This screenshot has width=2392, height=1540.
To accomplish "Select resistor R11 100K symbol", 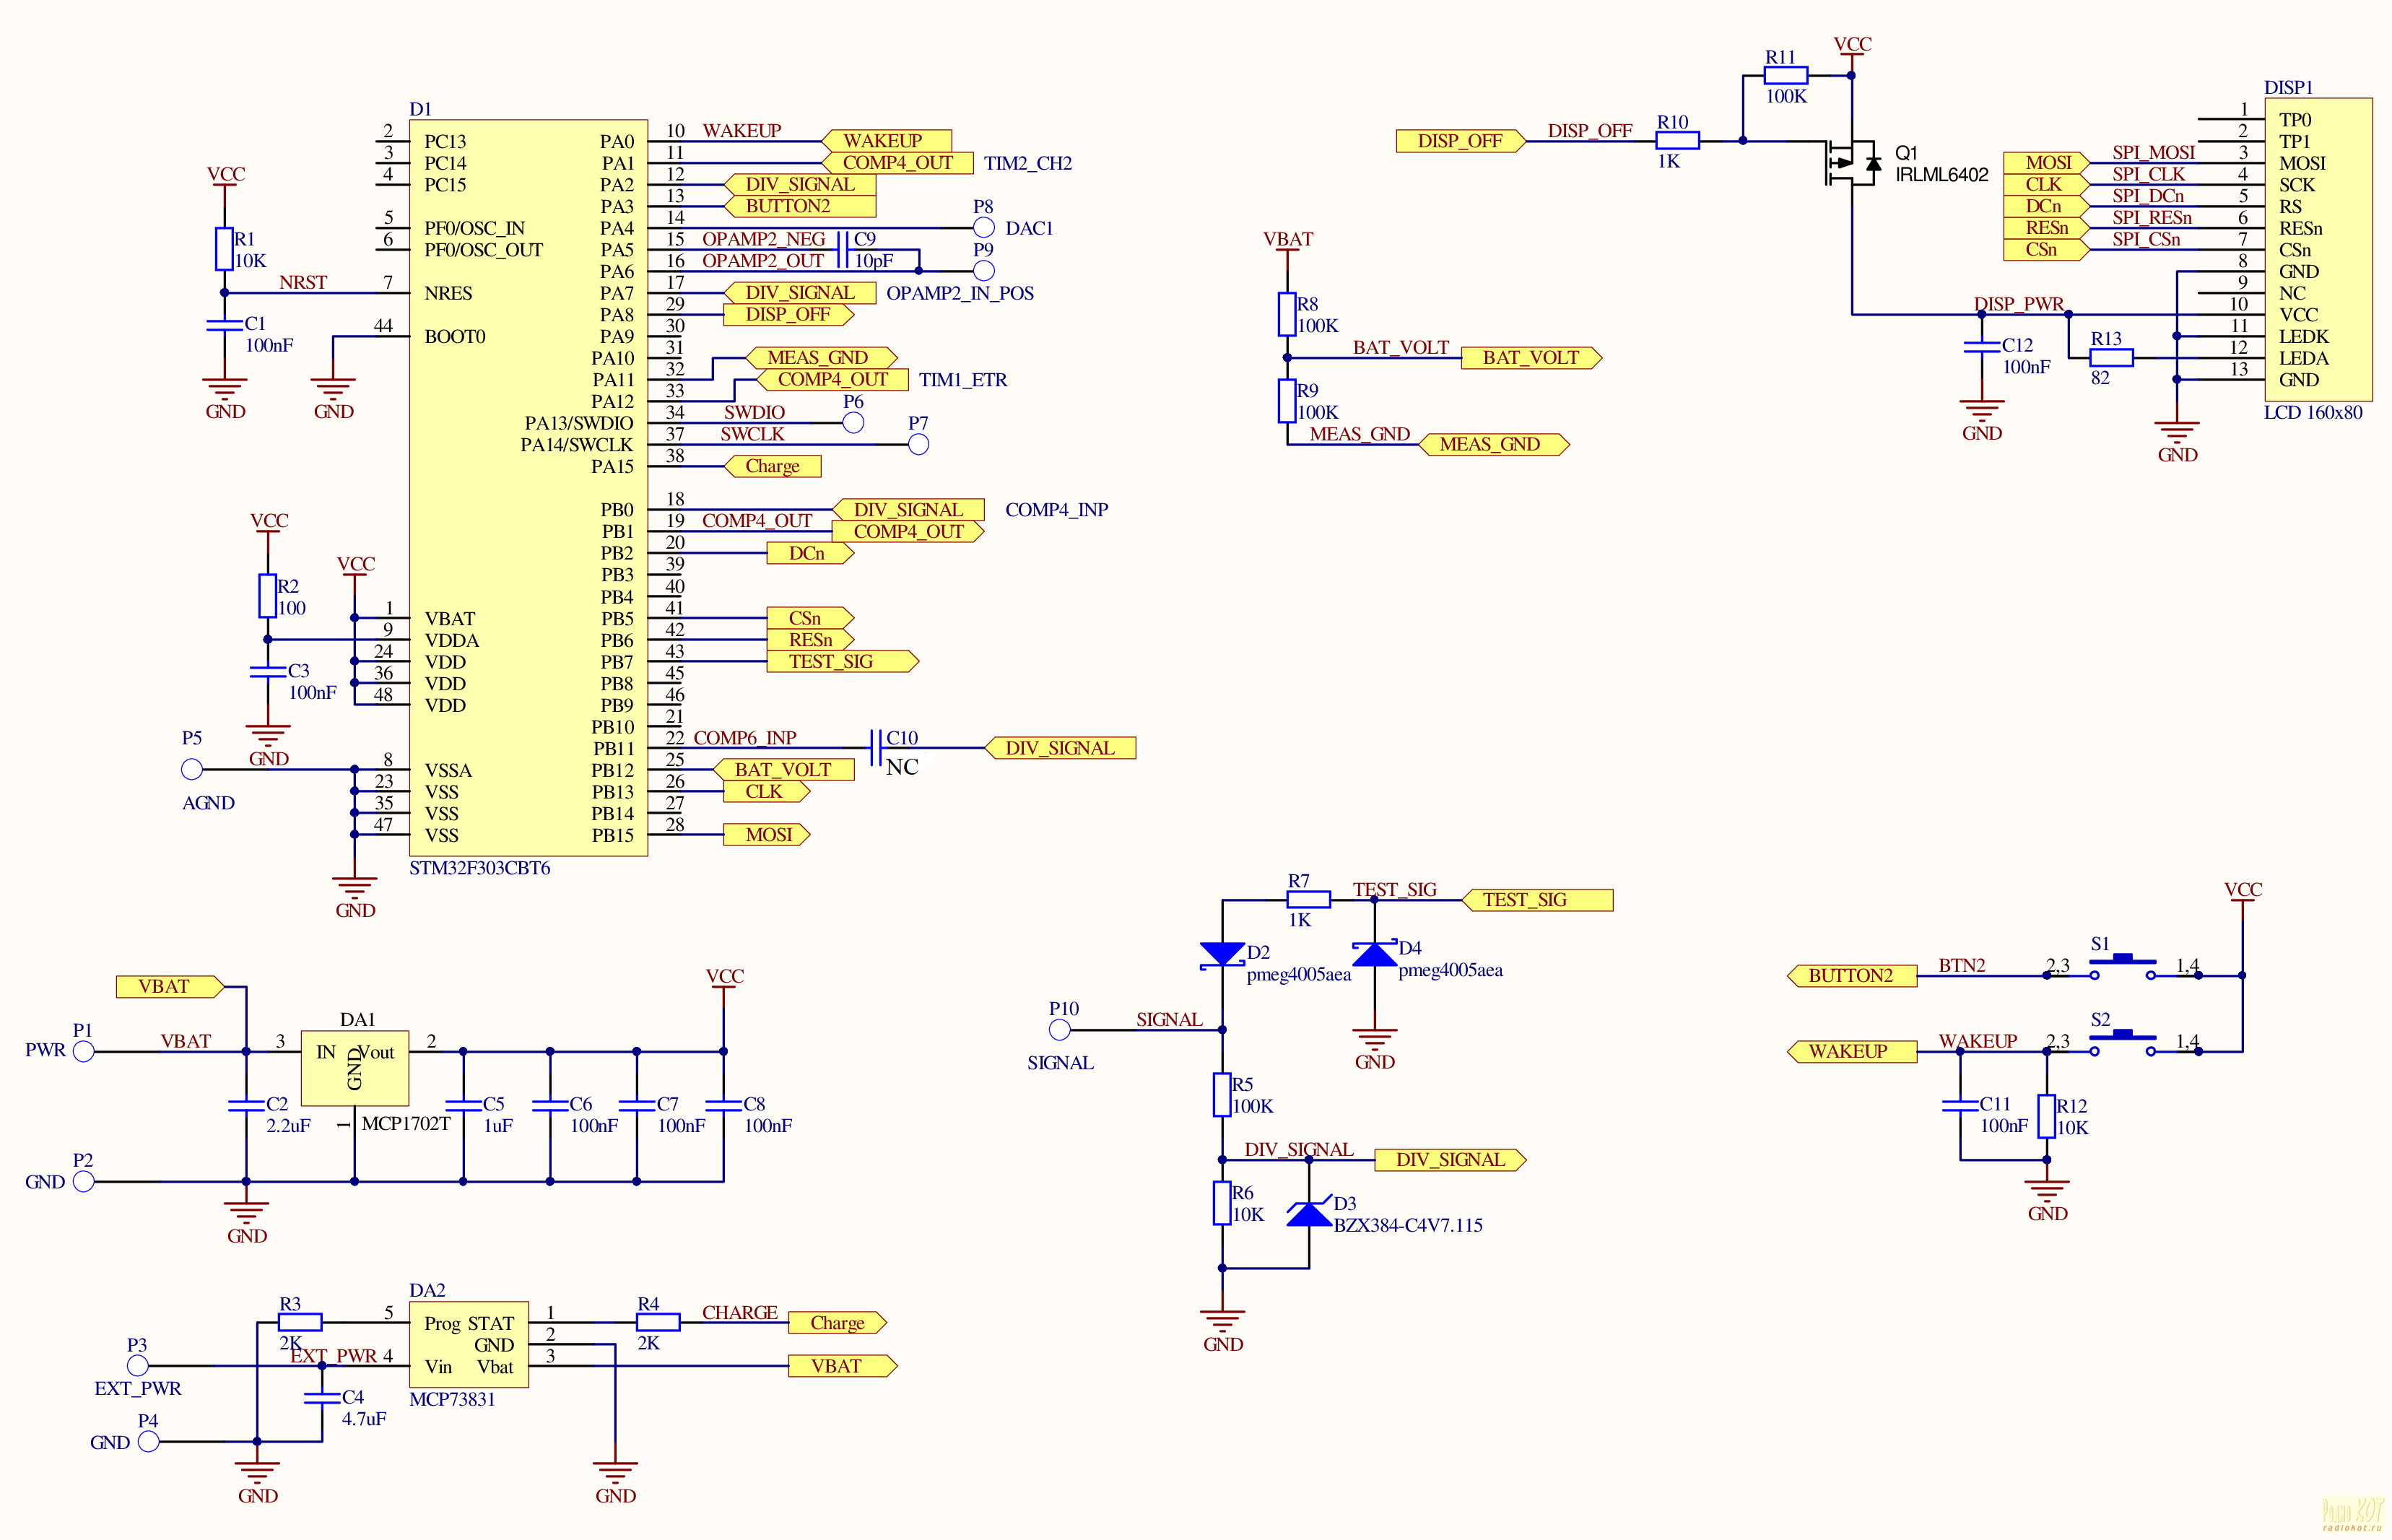I will pos(1786,75).
